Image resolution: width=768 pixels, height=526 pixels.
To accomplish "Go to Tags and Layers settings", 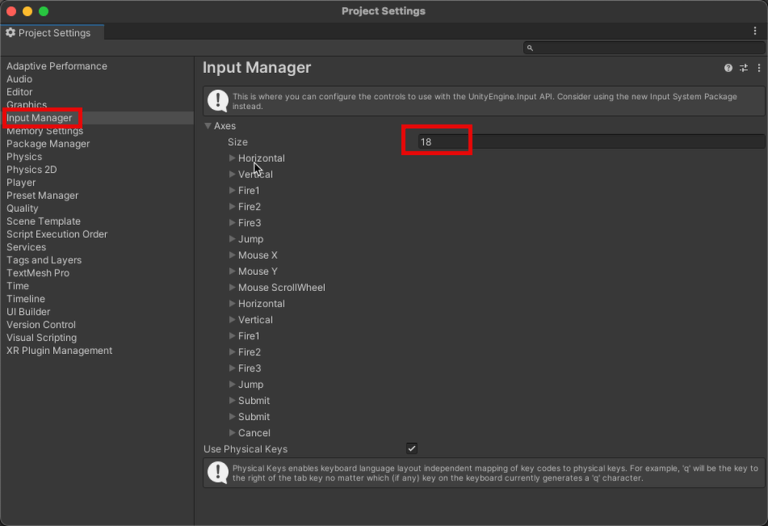I will point(44,260).
